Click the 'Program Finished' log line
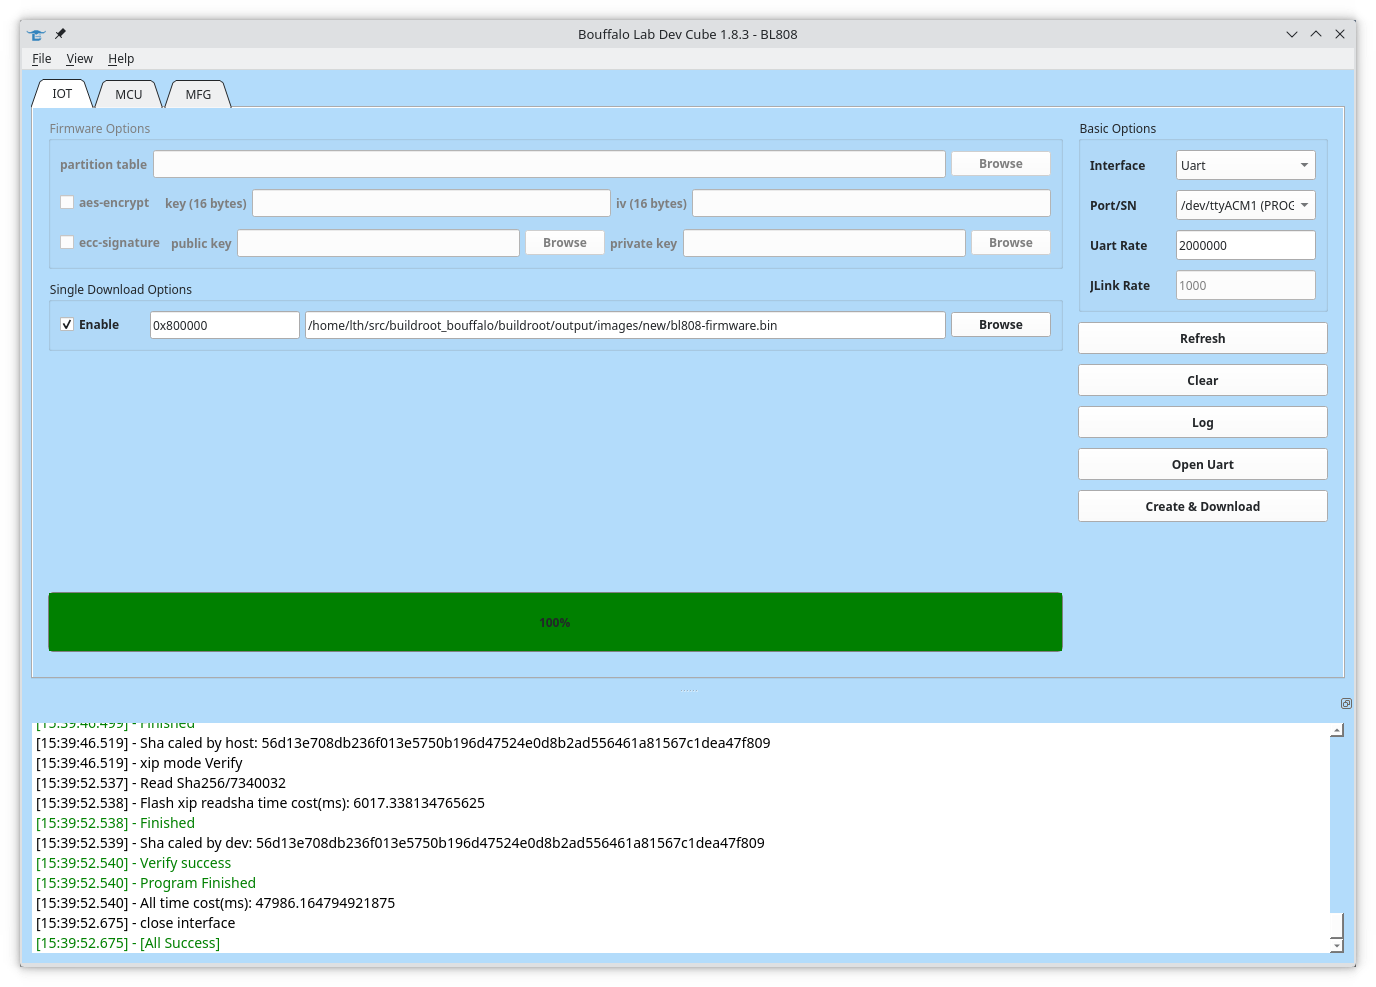Viewport: 1376px width, 987px height. click(146, 883)
